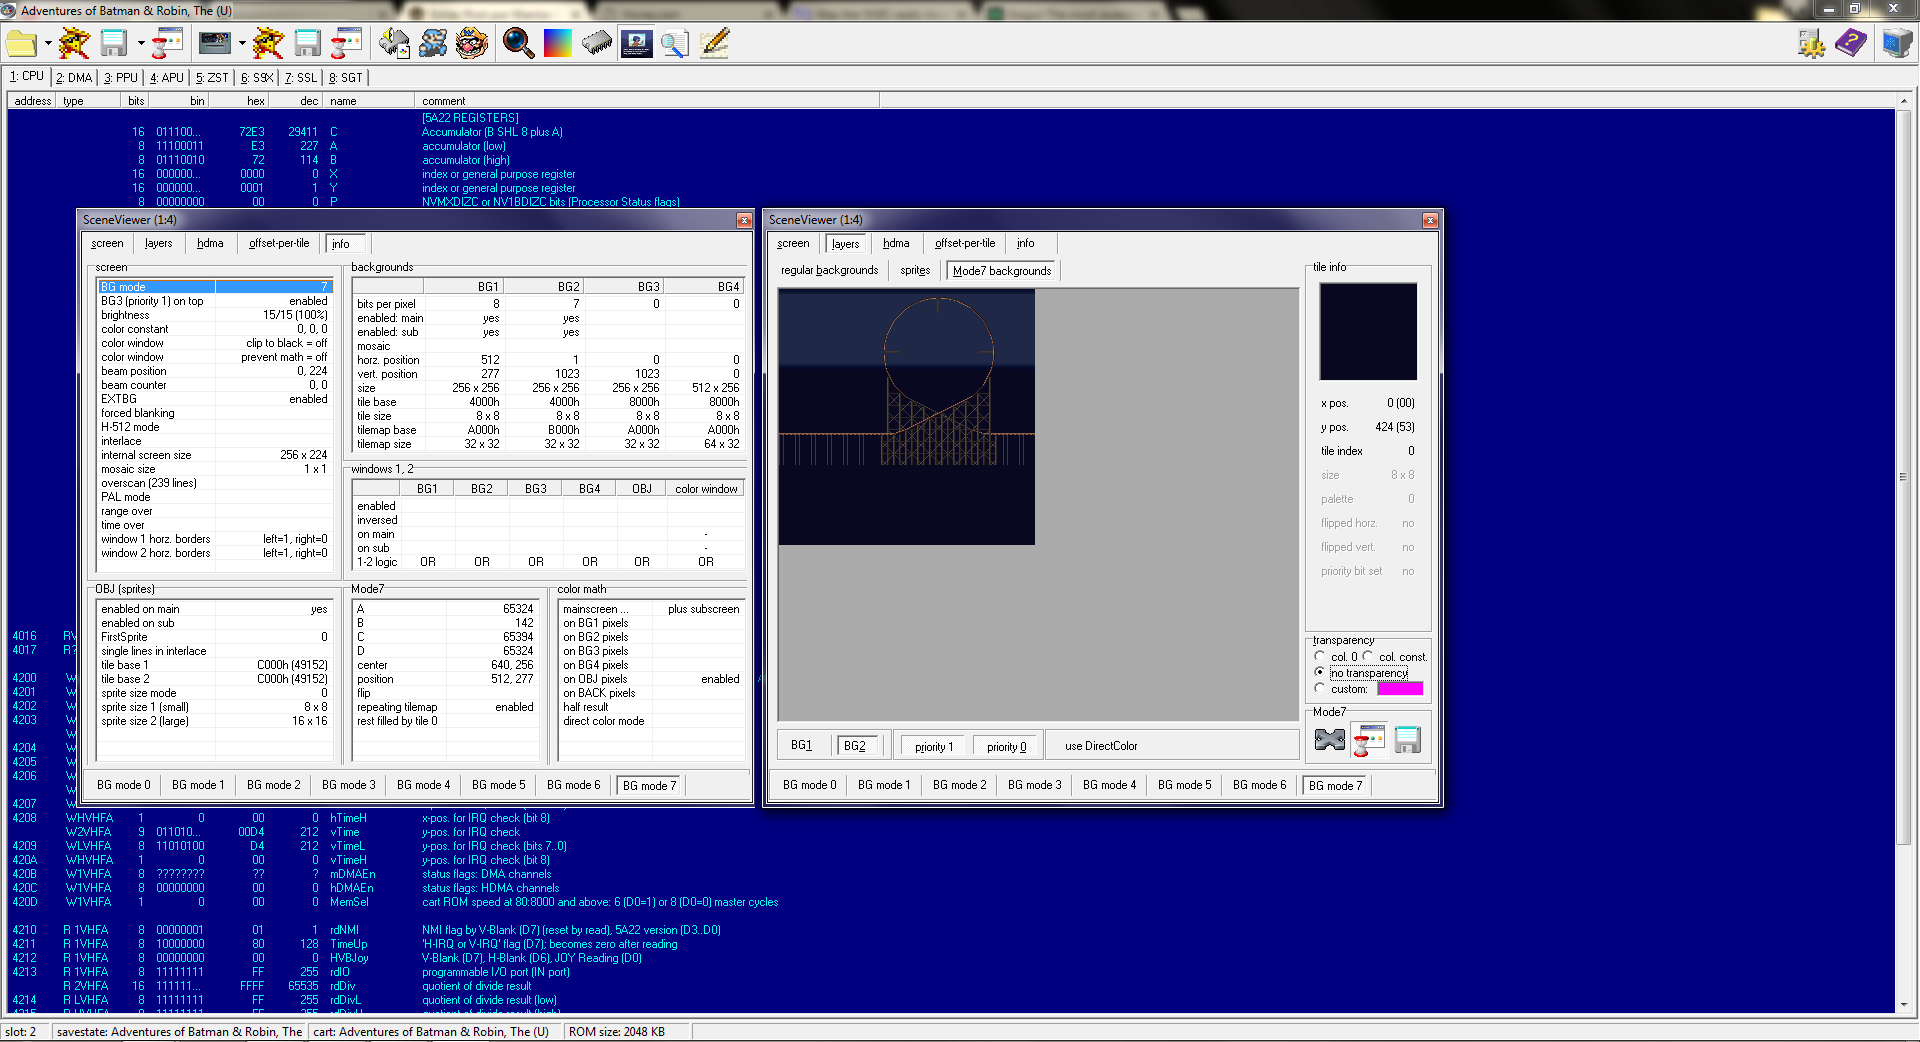The width and height of the screenshot is (1920, 1042).
Task: Open the purple help book icon
Action: tap(1851, 43)
